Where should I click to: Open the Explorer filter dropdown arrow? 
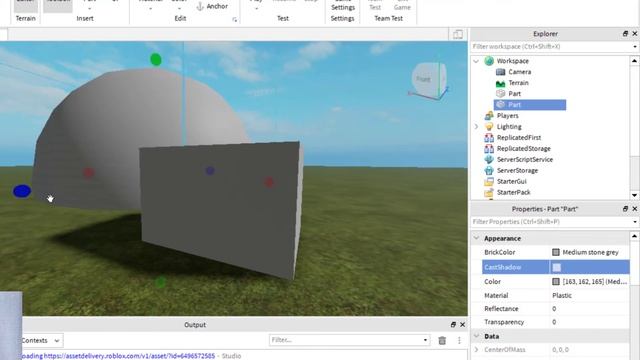tap(635, 47)
